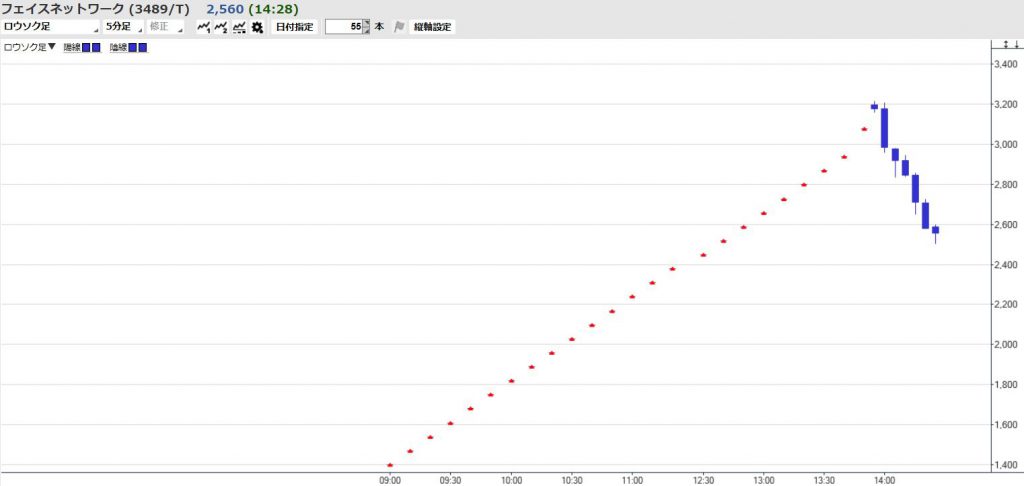
Task: Open chart settings gear icon
Action: [x=257, y=27]
